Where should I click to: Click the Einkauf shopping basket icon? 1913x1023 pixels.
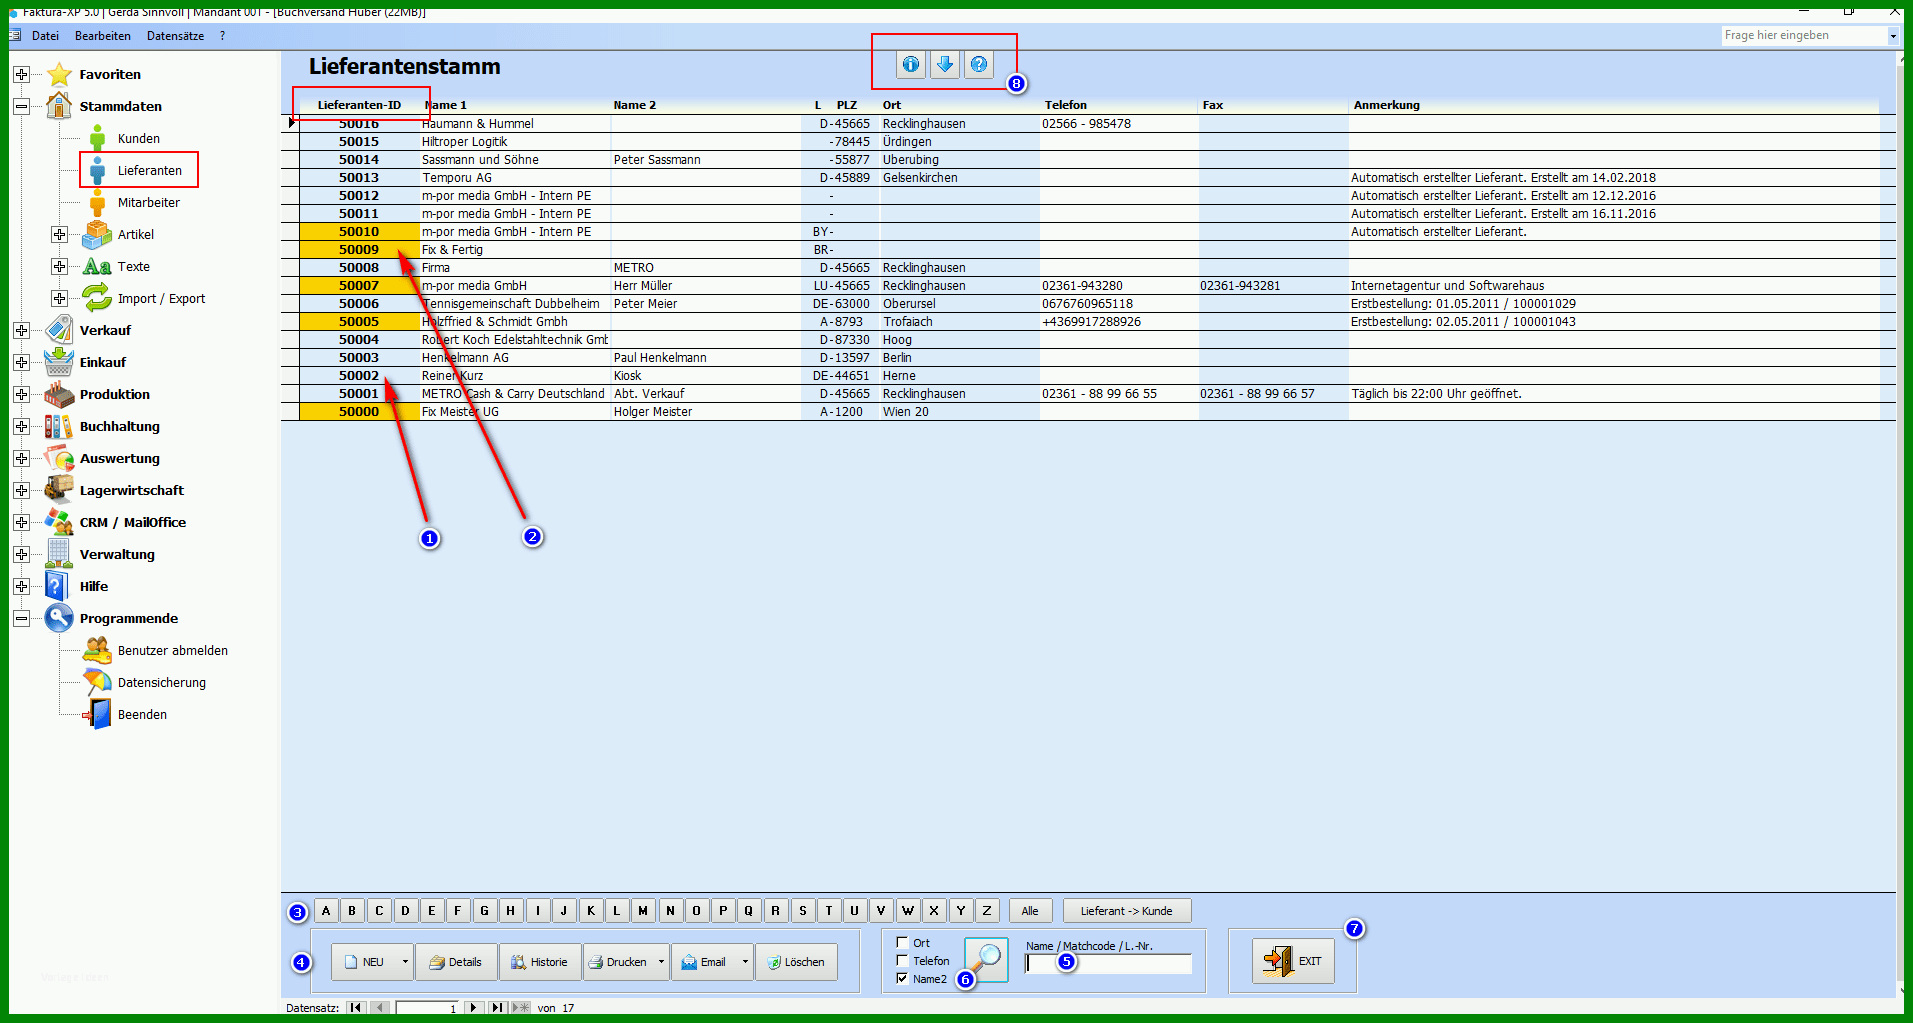[x=59, y=362]
